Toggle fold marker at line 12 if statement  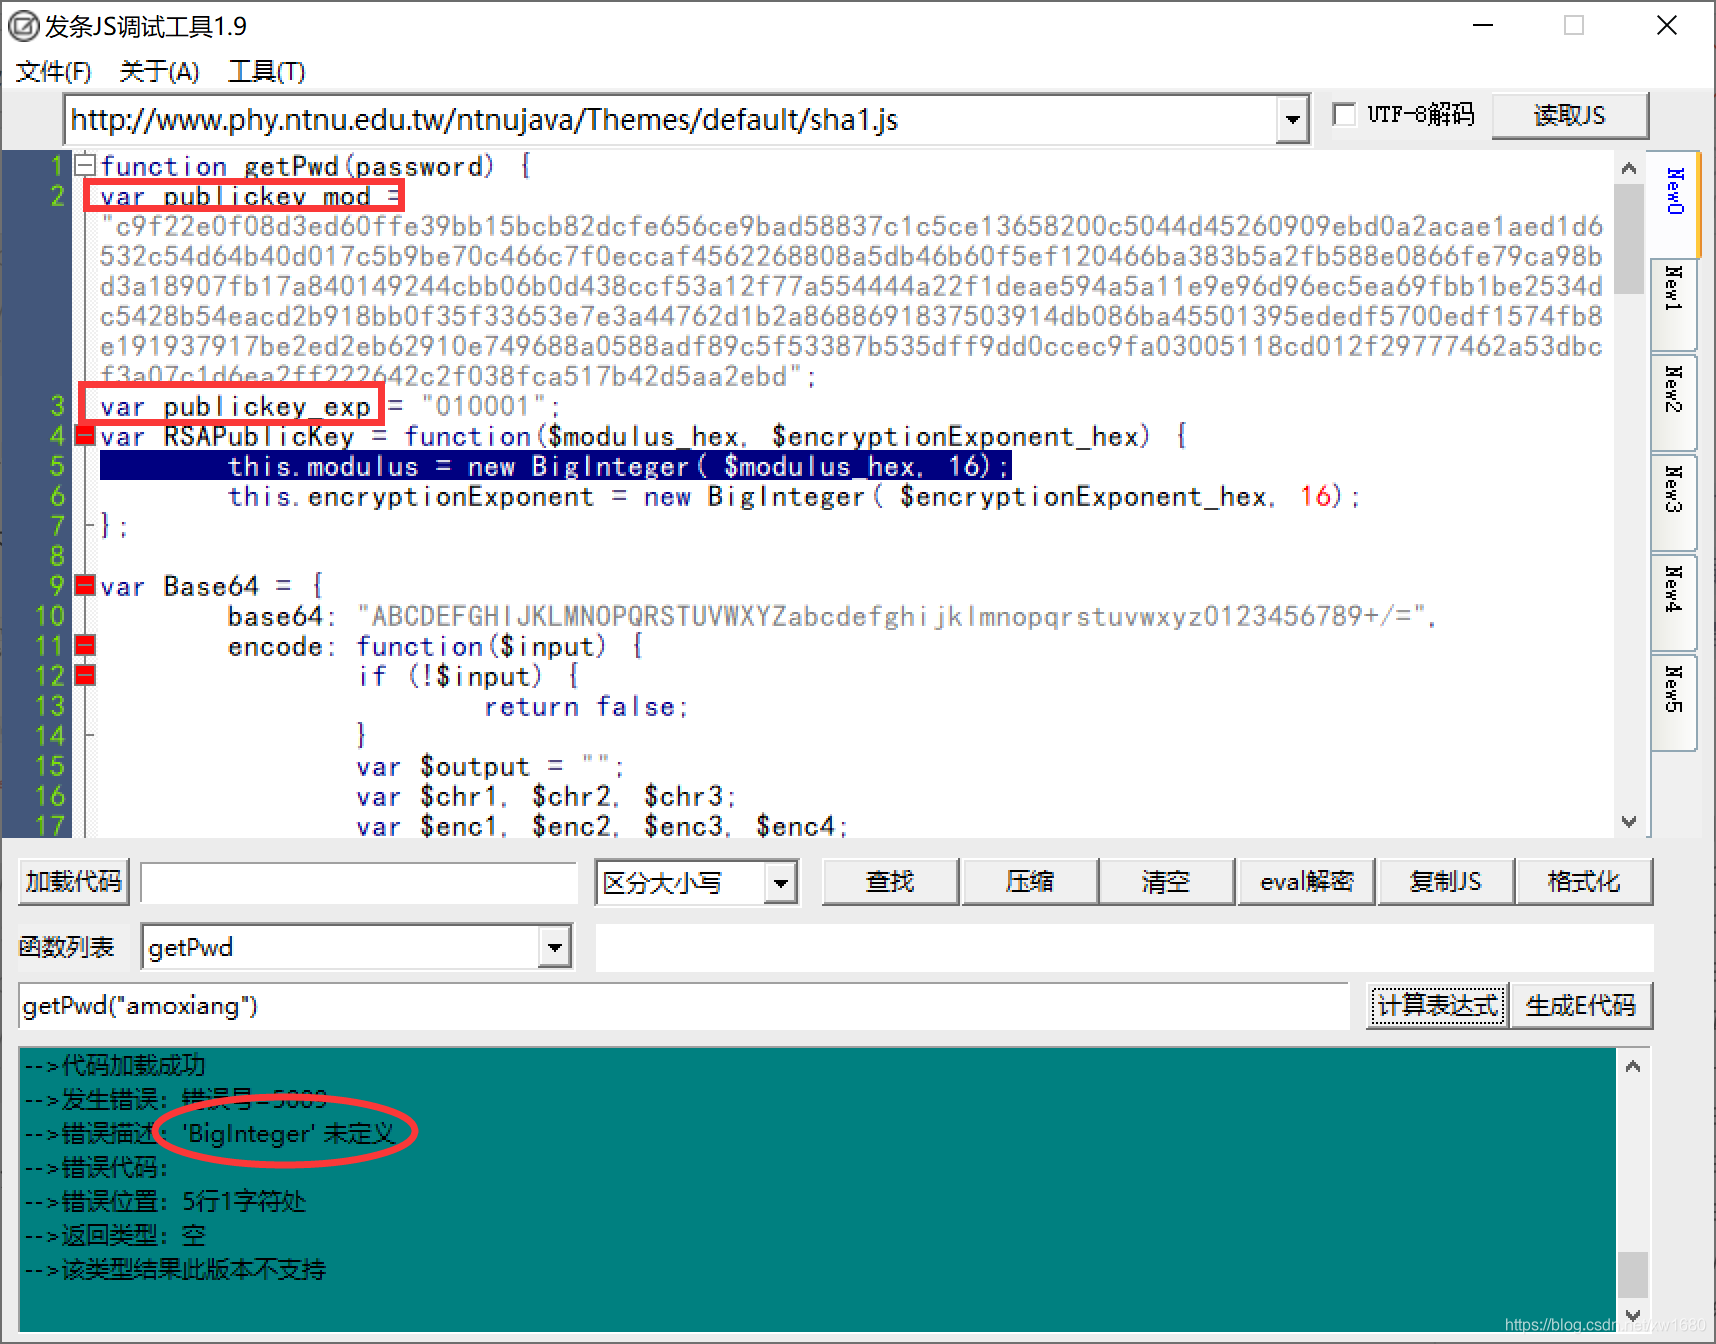tap(86, 675)
